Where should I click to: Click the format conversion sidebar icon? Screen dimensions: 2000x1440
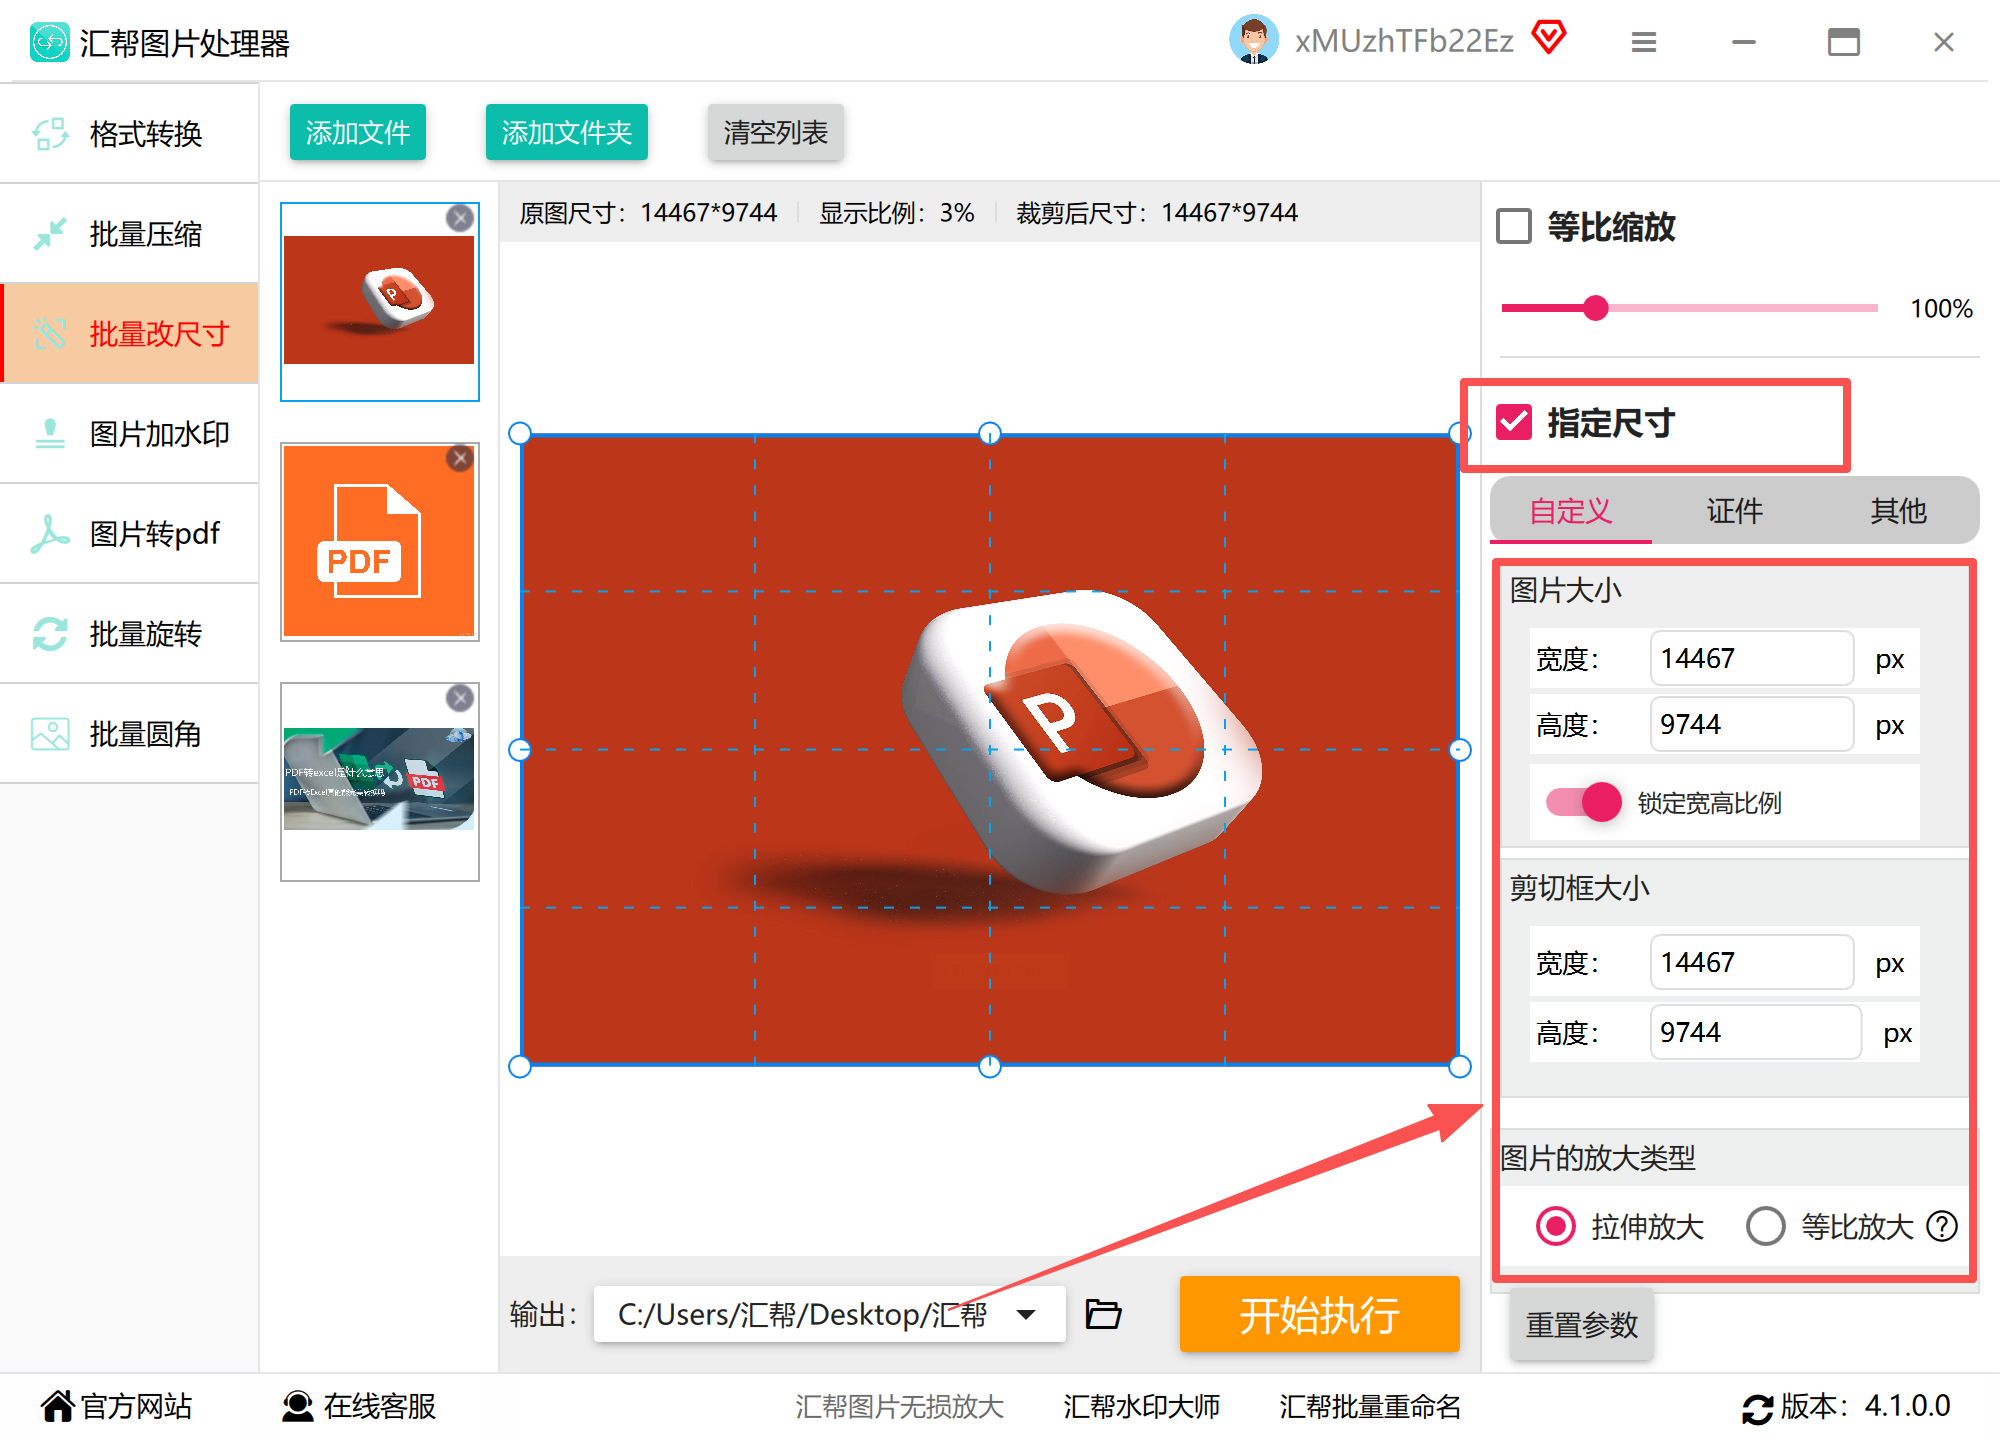click(x=50, y=134)
